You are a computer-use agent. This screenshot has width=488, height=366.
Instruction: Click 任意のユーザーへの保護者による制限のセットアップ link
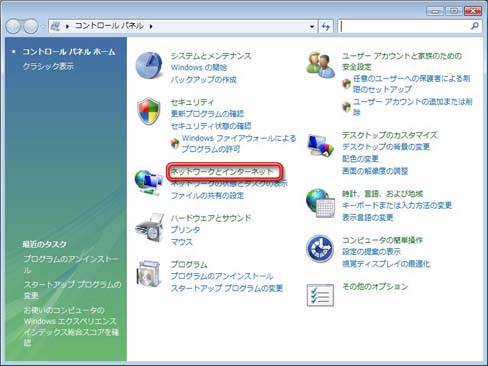(x=412, y=84)
